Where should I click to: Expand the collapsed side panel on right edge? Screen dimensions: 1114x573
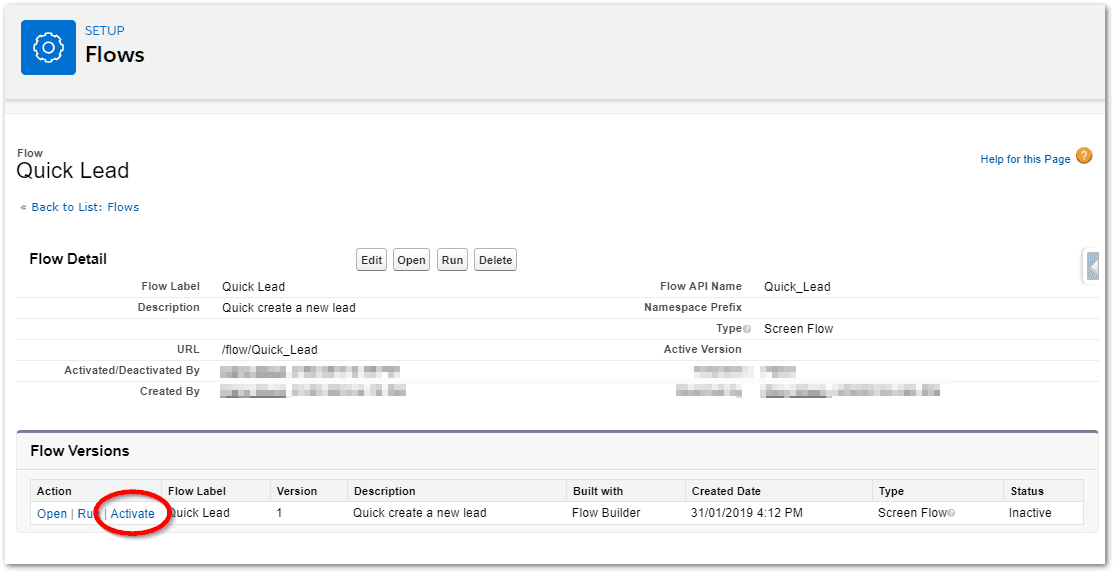click(x=1092, y=266)
